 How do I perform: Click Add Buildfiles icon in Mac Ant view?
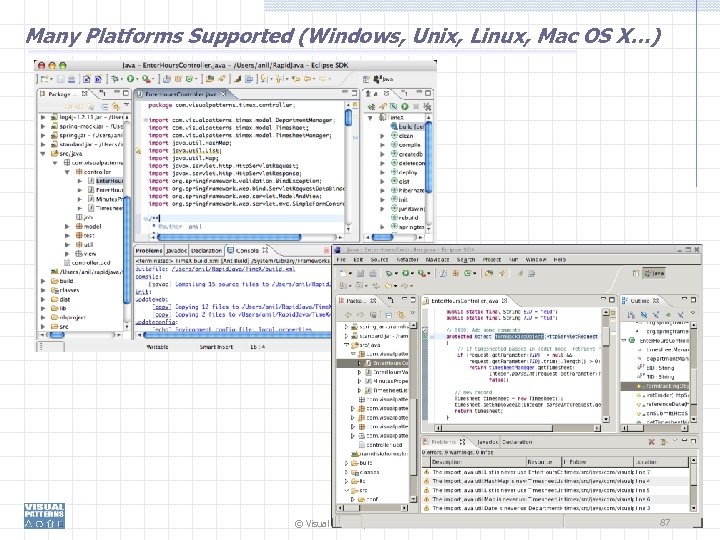coord(371,107)
